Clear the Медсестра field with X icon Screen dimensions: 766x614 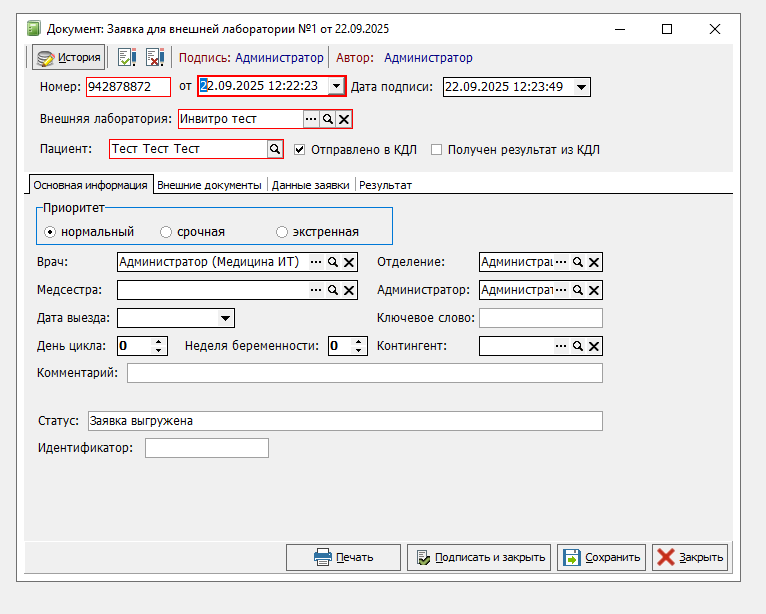(x=349, y=290)
